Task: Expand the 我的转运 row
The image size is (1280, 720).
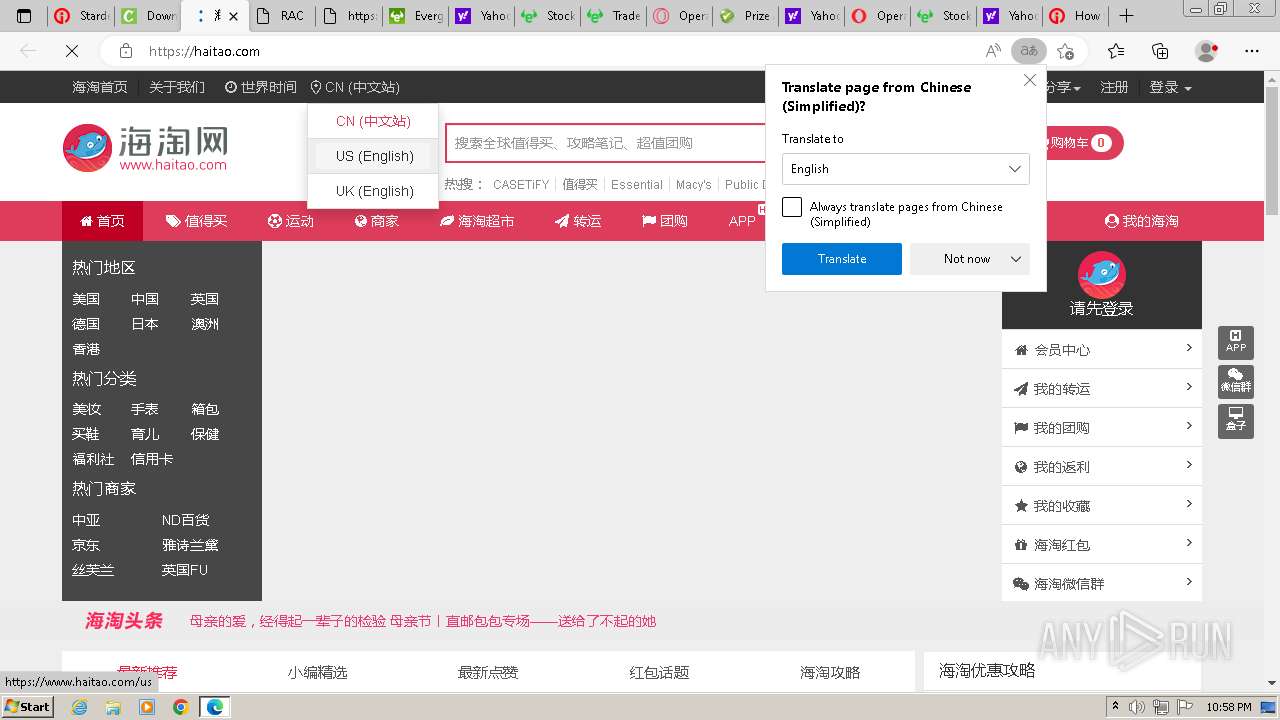Action: 1101,389
